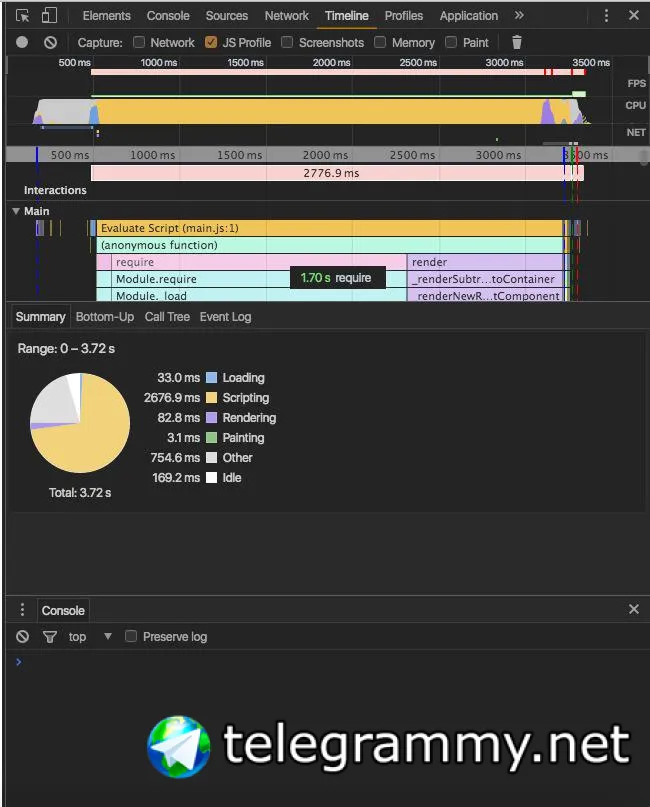Switch to the Console tab in top bar

click(x=168, y=16)
